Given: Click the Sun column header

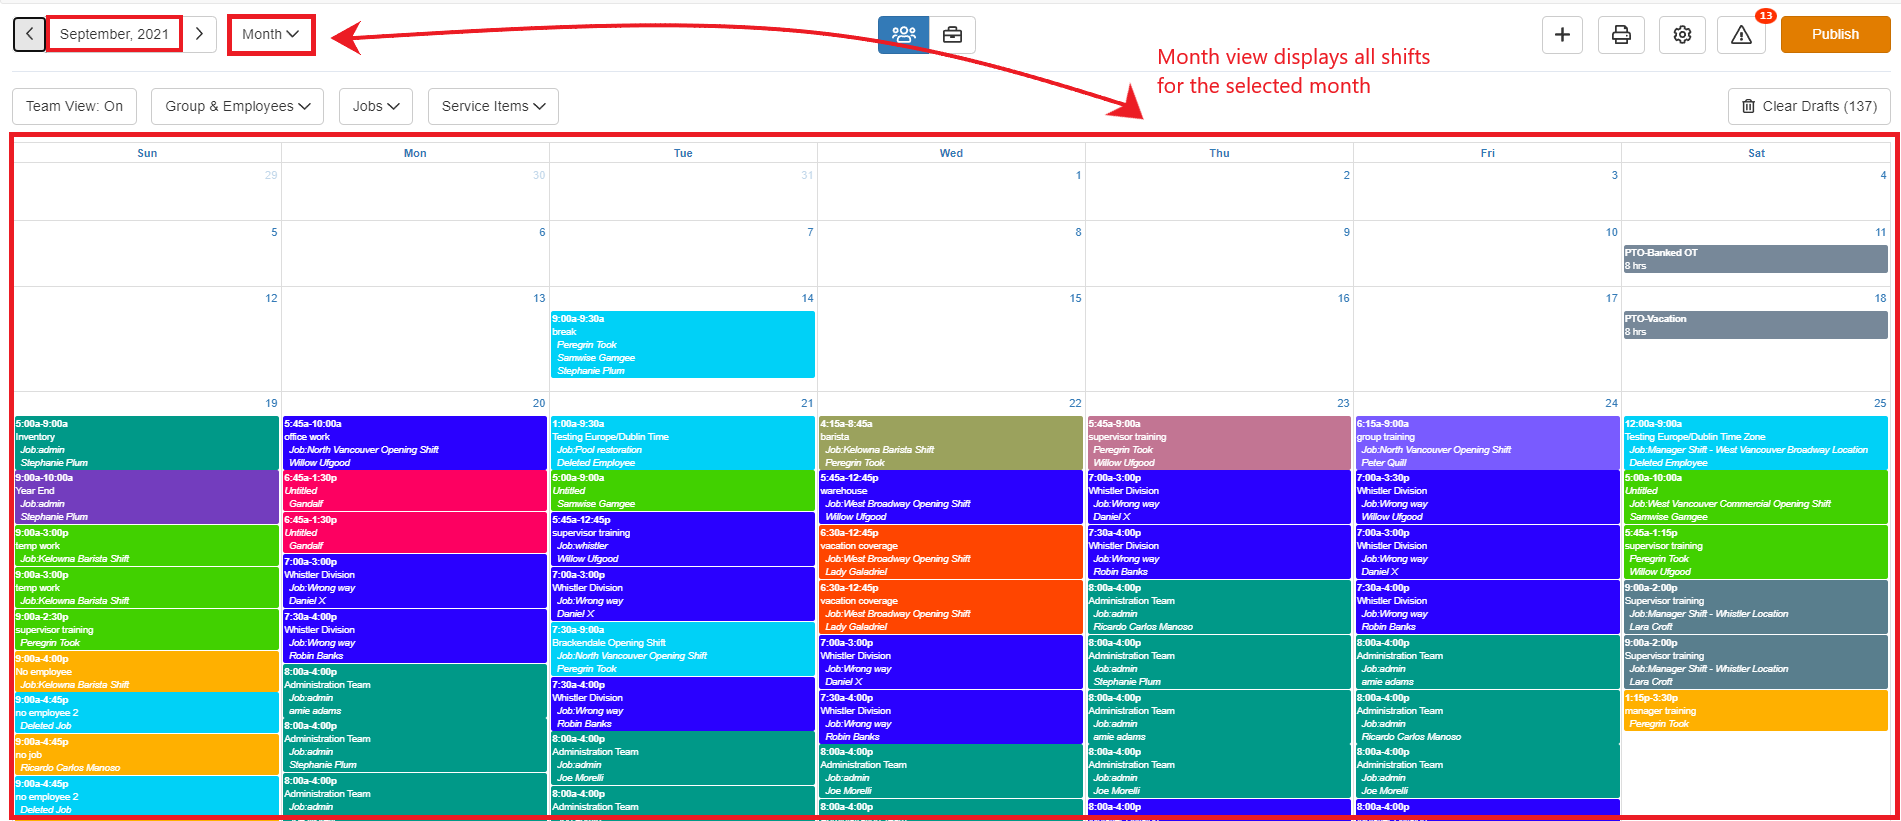Looking at the screenshot, I should pyautogui.click(x=147, y=153).
